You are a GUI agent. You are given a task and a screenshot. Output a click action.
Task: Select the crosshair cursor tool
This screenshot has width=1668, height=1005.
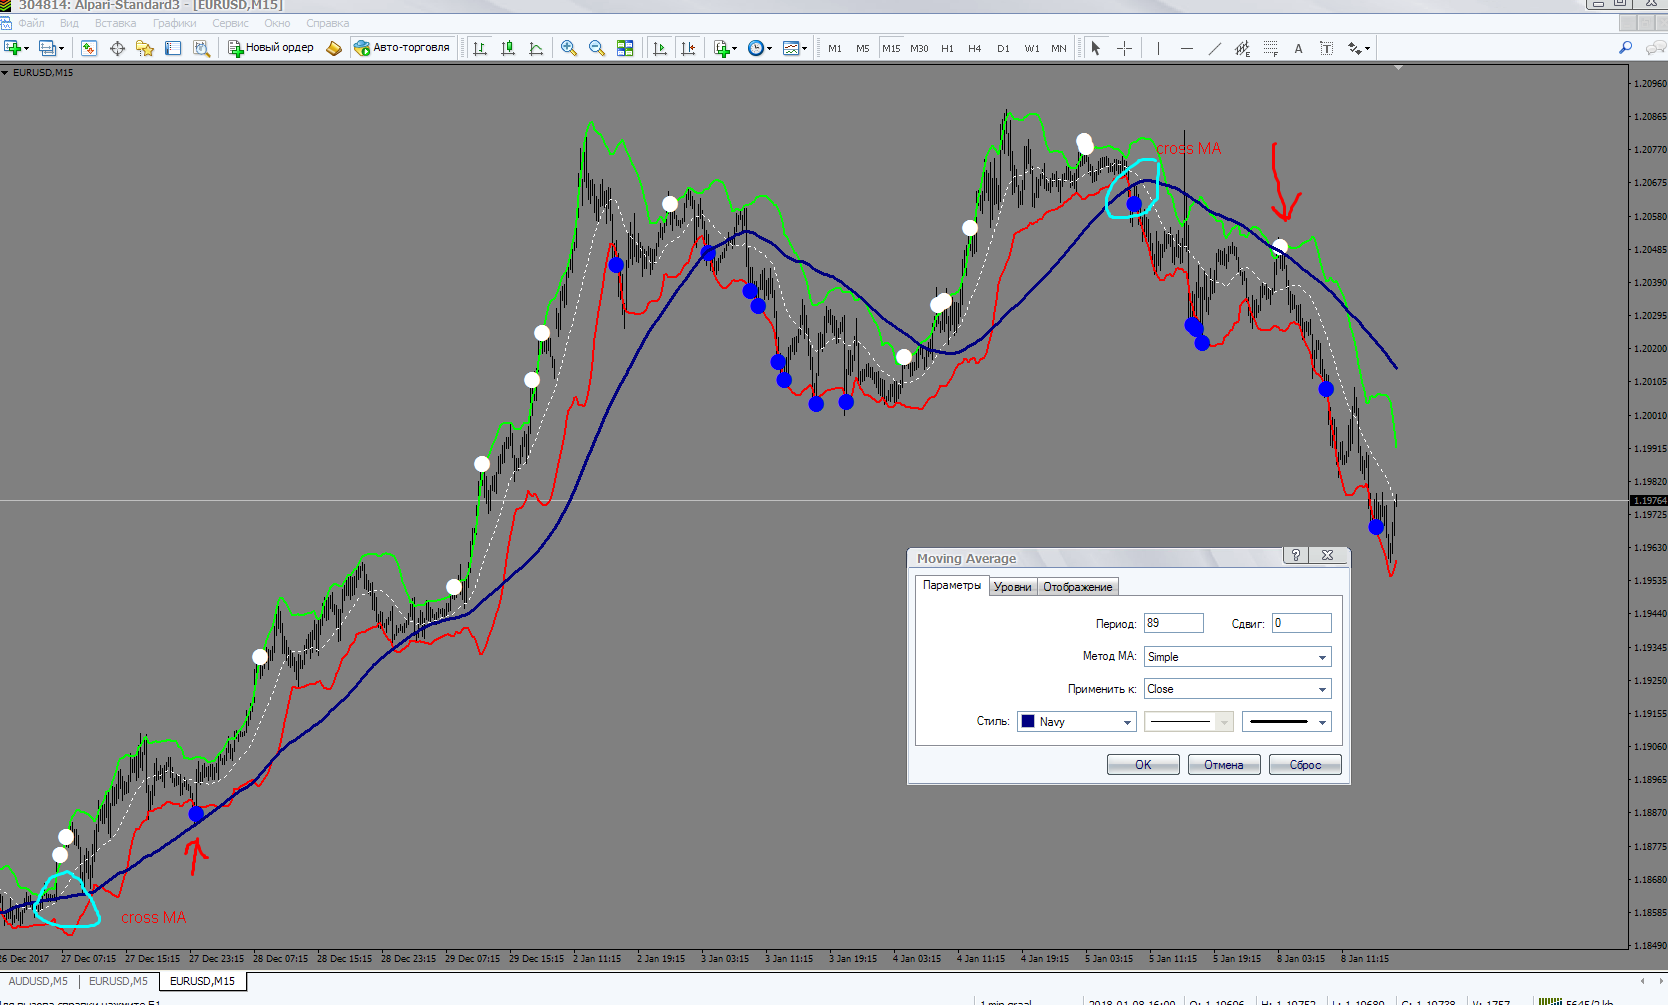(x=1124, y=48)
